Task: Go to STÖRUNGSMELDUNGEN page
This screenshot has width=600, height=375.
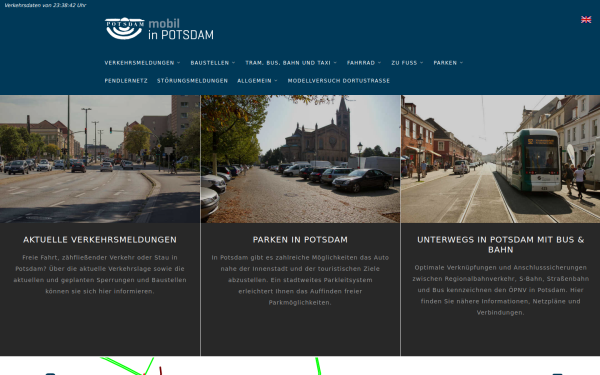Action: click(192, 81)
